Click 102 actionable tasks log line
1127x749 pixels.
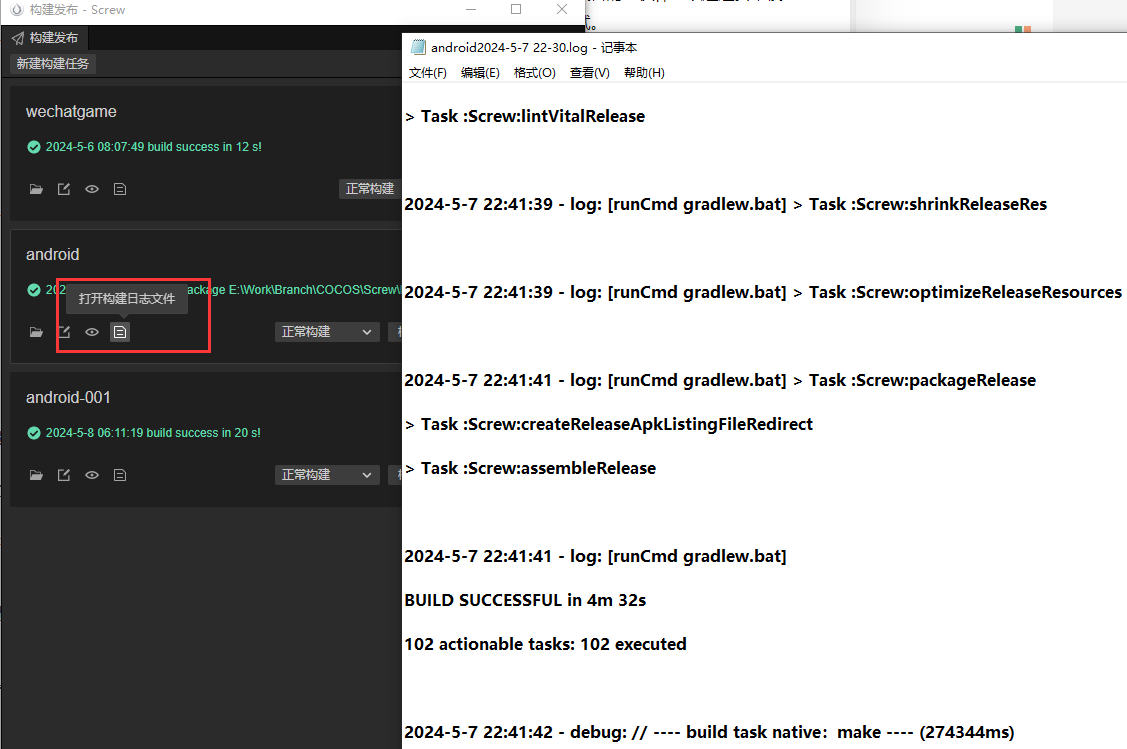tap(546, 644)
